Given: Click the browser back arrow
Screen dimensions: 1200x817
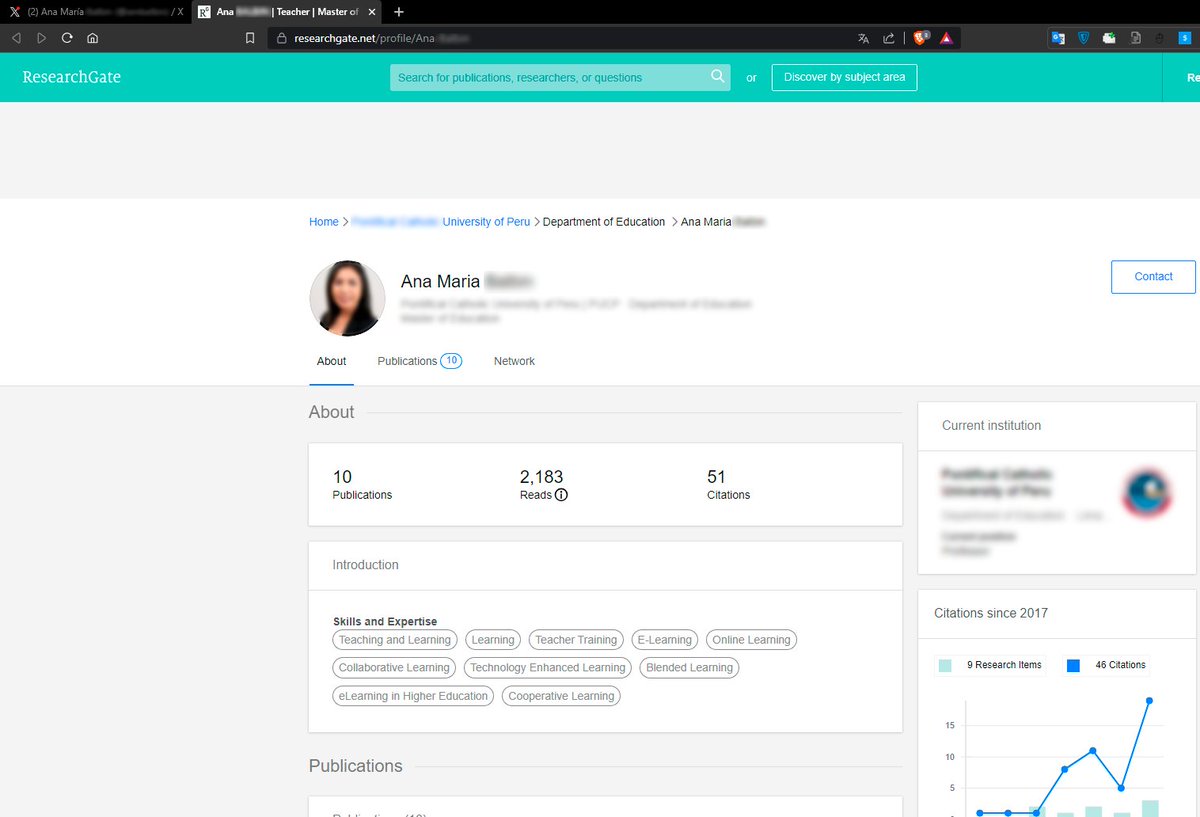Looking at the screenshot, I should pos(16,38).
